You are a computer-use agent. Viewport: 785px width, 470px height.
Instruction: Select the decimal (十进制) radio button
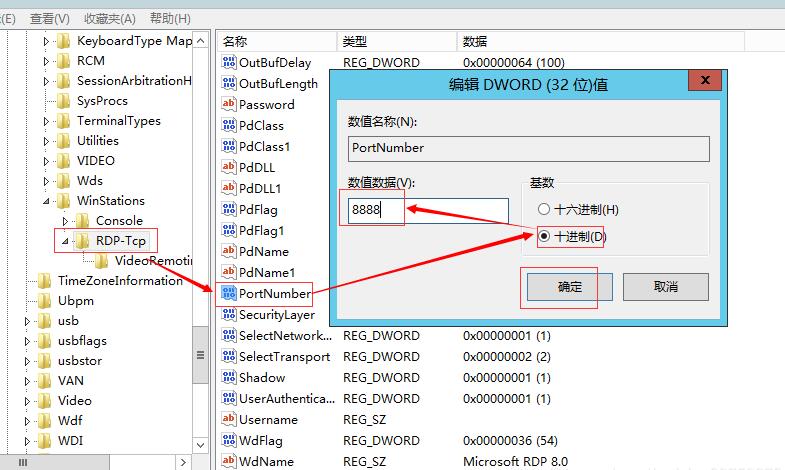tap(544, 237)
